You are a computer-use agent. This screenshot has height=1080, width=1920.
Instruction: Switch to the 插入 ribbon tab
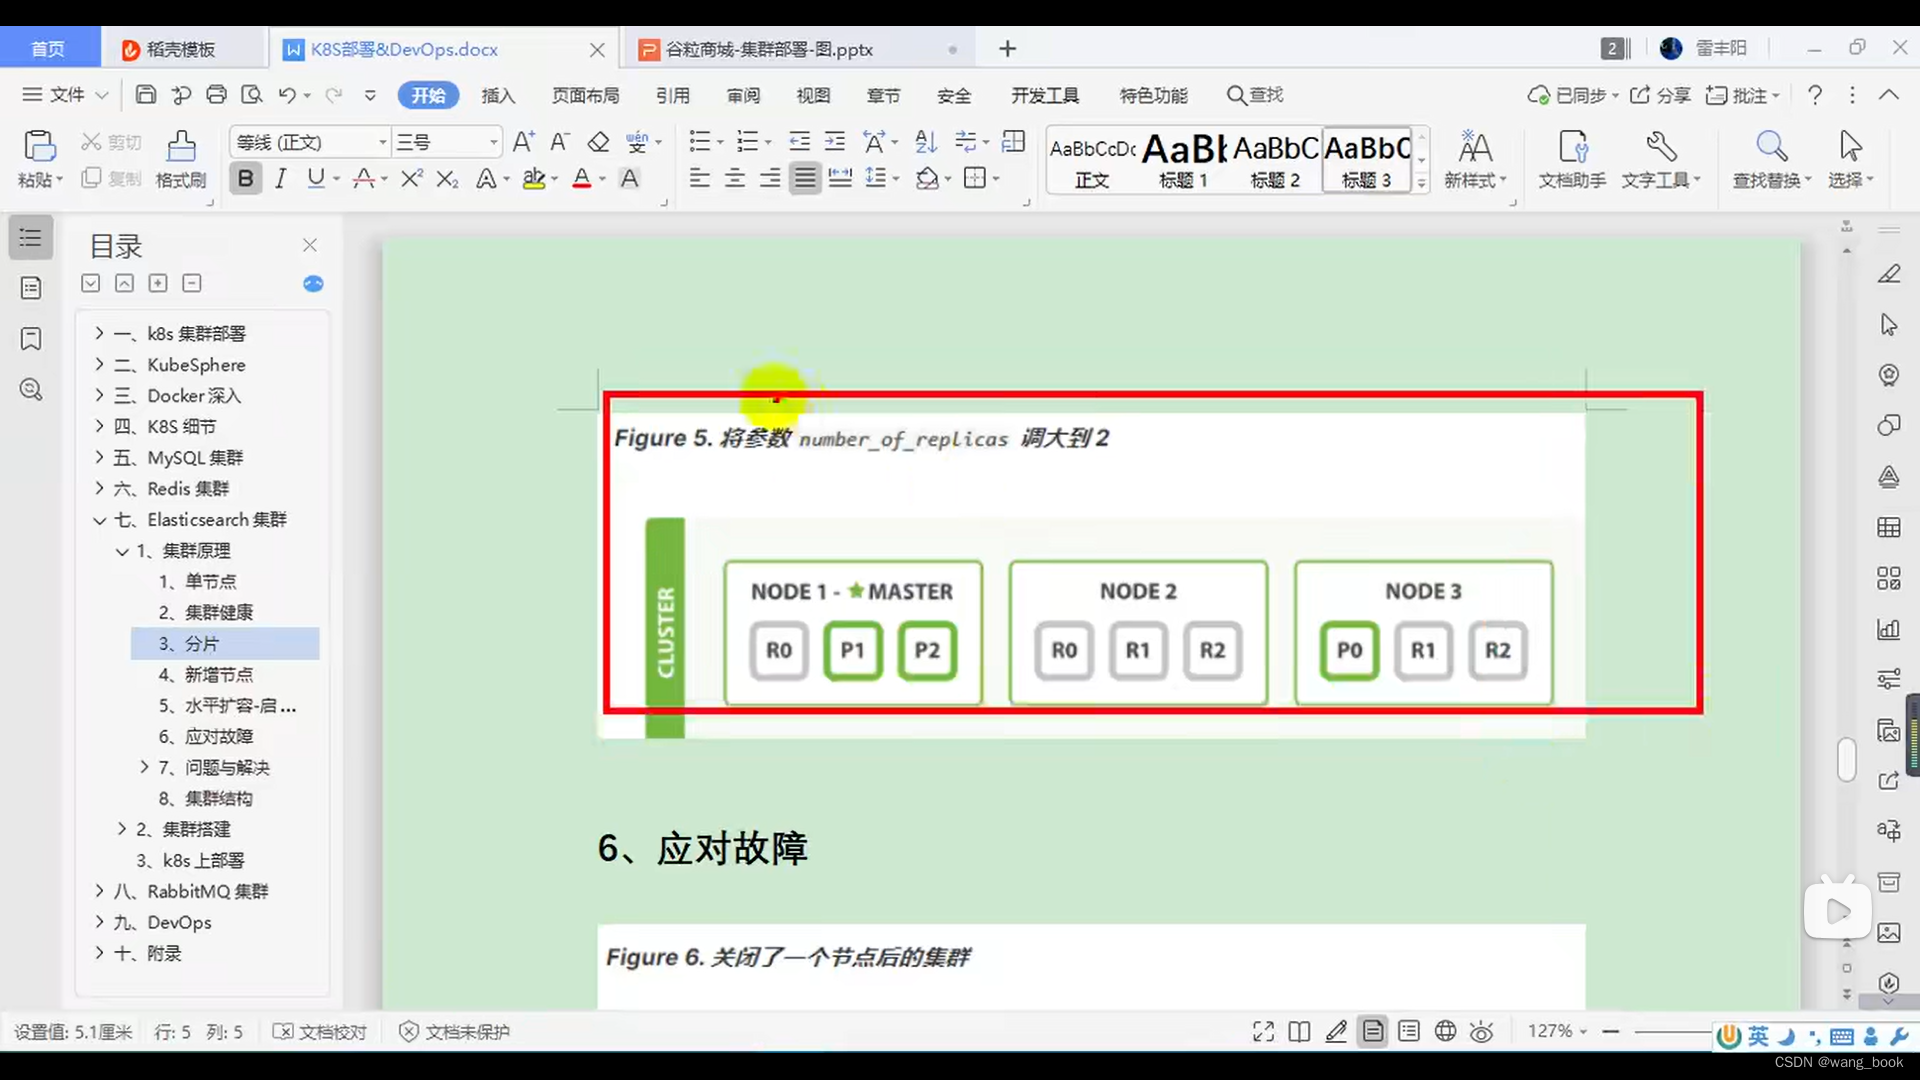498,95
